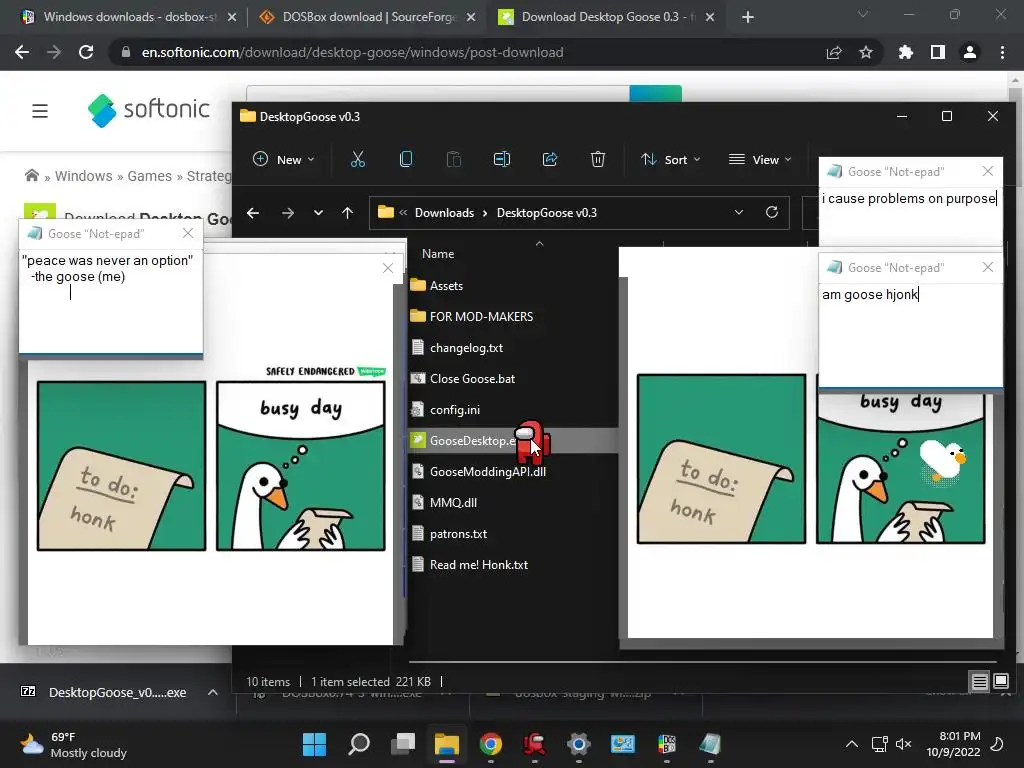Image resolution: width=1024 pixels, height=768 pixels.
Task: Click the Name column header
Action: [438, 254]
